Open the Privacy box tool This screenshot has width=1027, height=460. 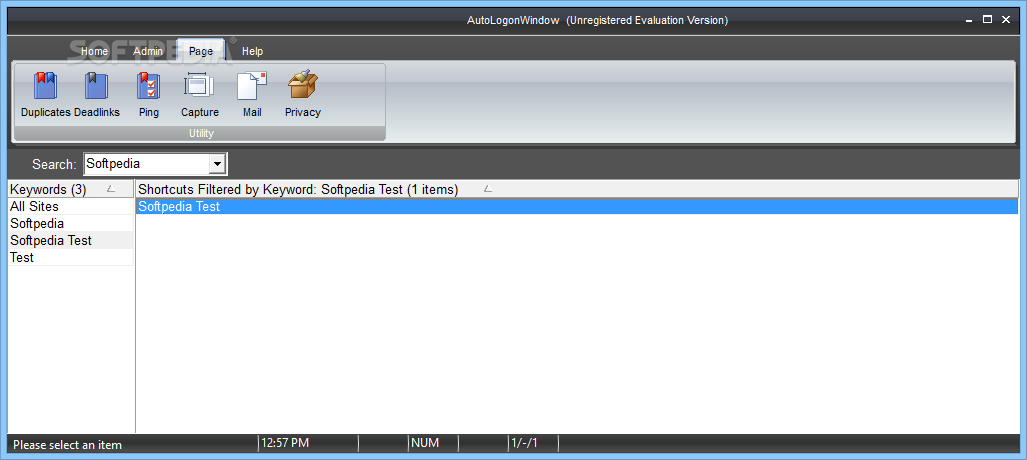(303, 95)
